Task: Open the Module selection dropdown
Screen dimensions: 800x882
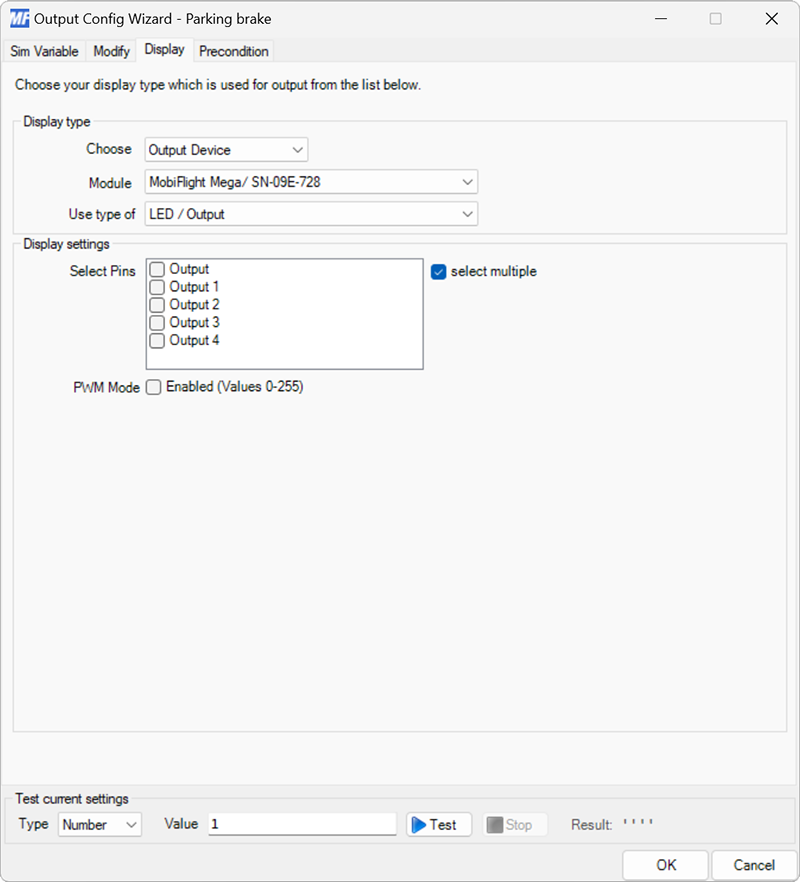Action: click(x=467, y=183)
